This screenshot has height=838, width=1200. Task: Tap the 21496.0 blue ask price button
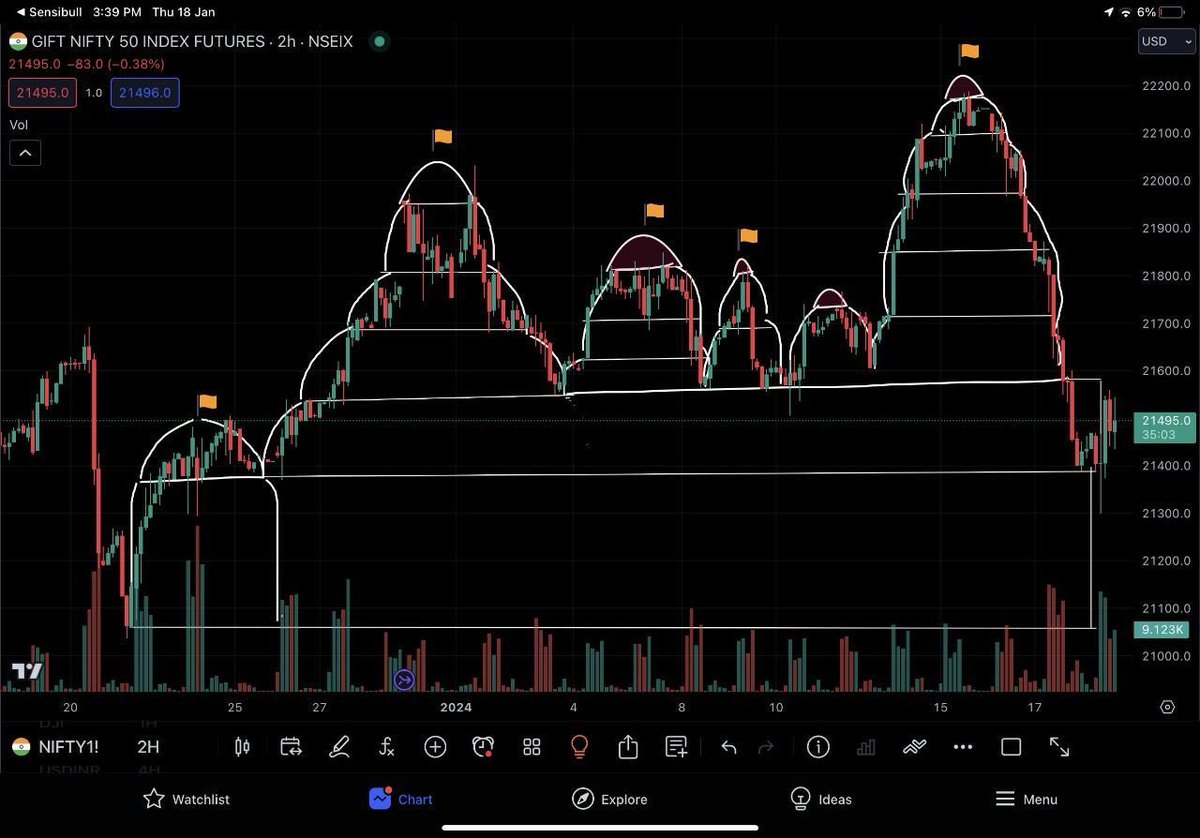coord(144,91)
